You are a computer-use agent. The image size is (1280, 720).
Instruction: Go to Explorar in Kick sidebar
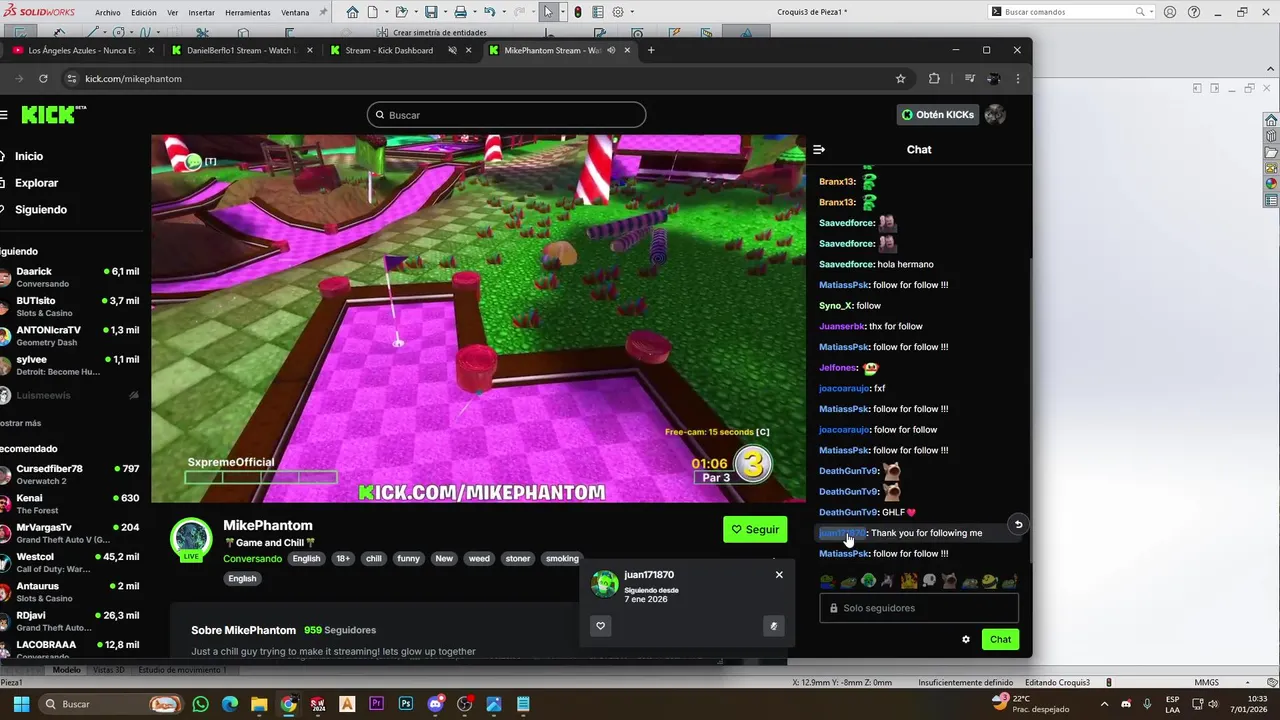click(36, 183)
